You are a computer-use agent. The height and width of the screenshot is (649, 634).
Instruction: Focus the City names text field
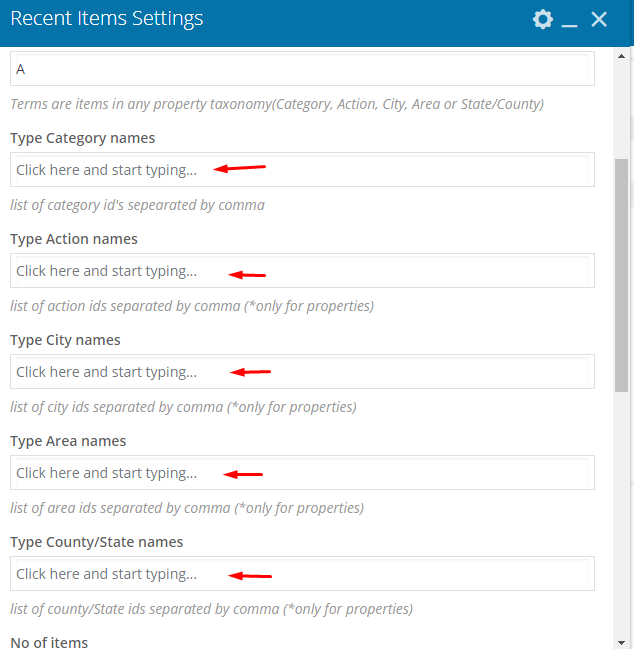point(302,371)
